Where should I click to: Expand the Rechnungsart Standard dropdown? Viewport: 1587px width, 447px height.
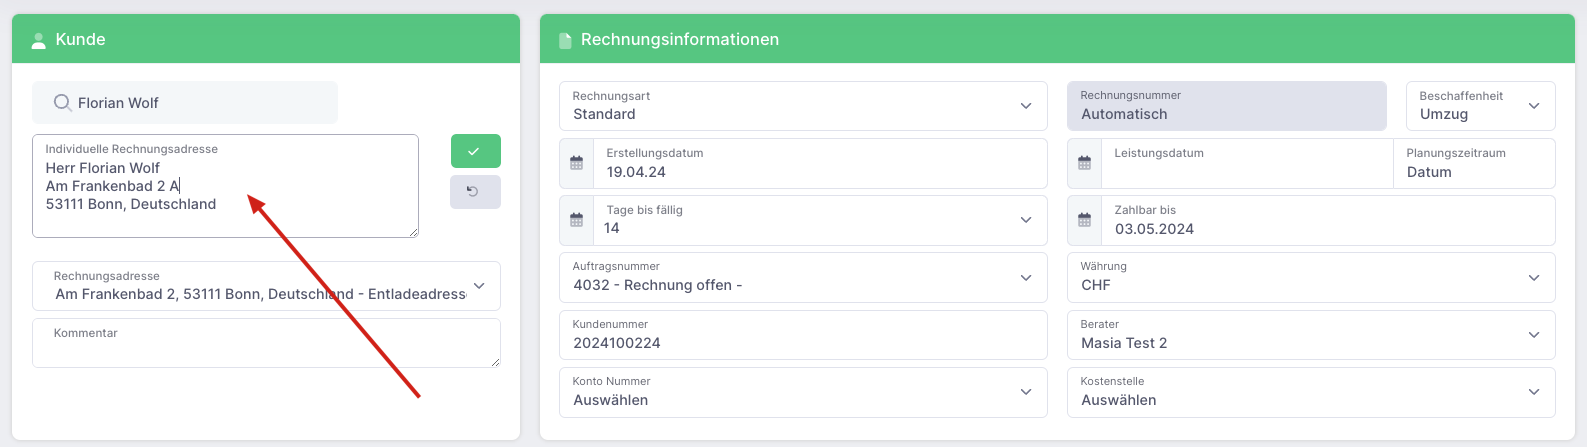(803, 106)
